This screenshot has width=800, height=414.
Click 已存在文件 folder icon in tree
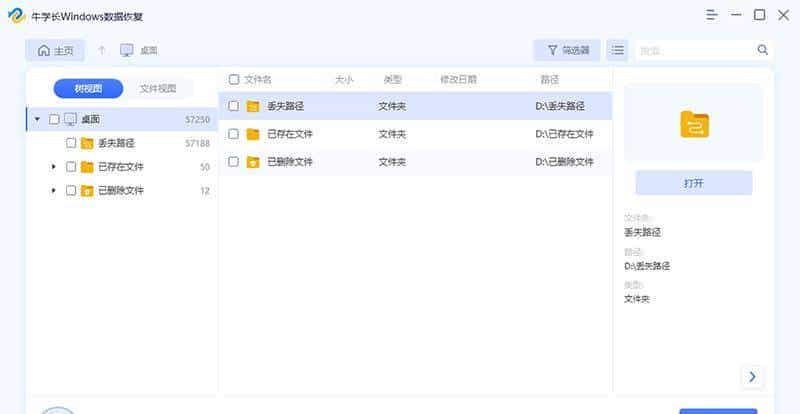click(87, 167)
